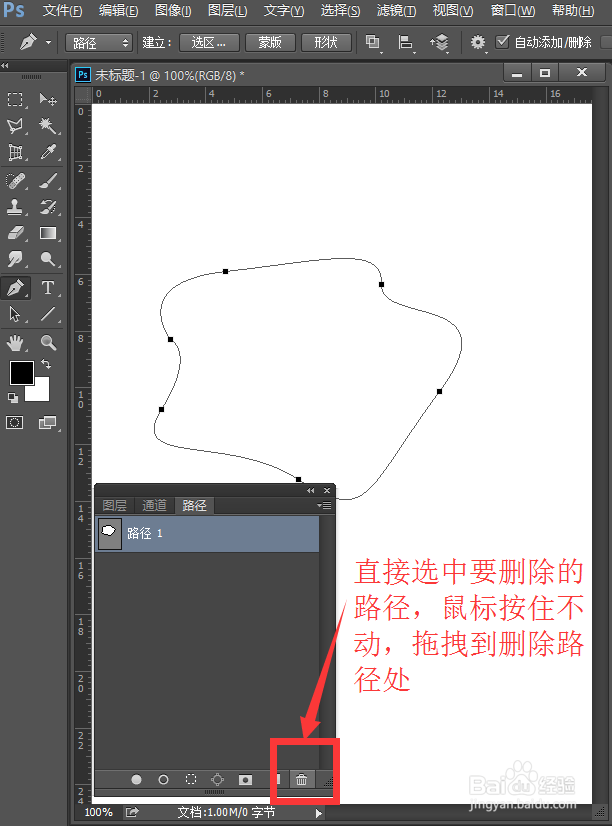
Task: Select the Polygonal Lasso tool
Action: 15,126
